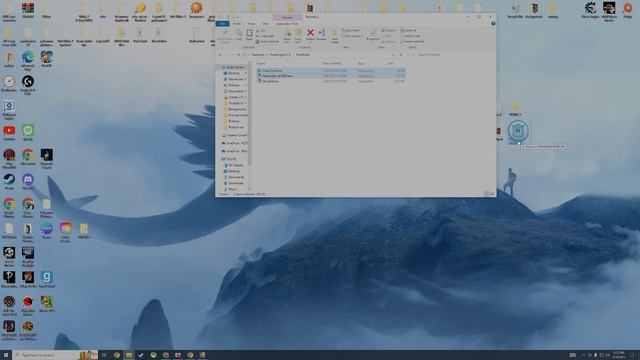Switch to the View ribbon tab
Screen dimensions: 640x360
[265, 24]
